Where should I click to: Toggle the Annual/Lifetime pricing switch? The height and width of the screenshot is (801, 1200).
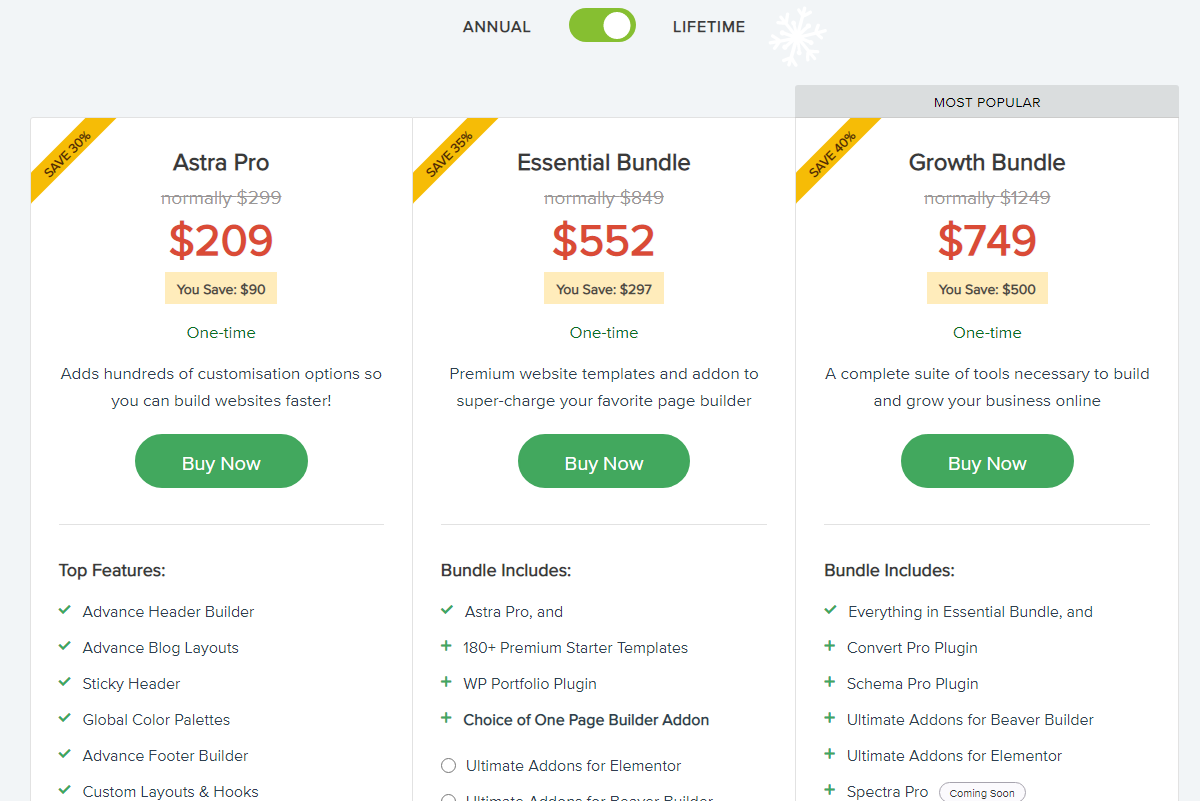click(602, 26)
